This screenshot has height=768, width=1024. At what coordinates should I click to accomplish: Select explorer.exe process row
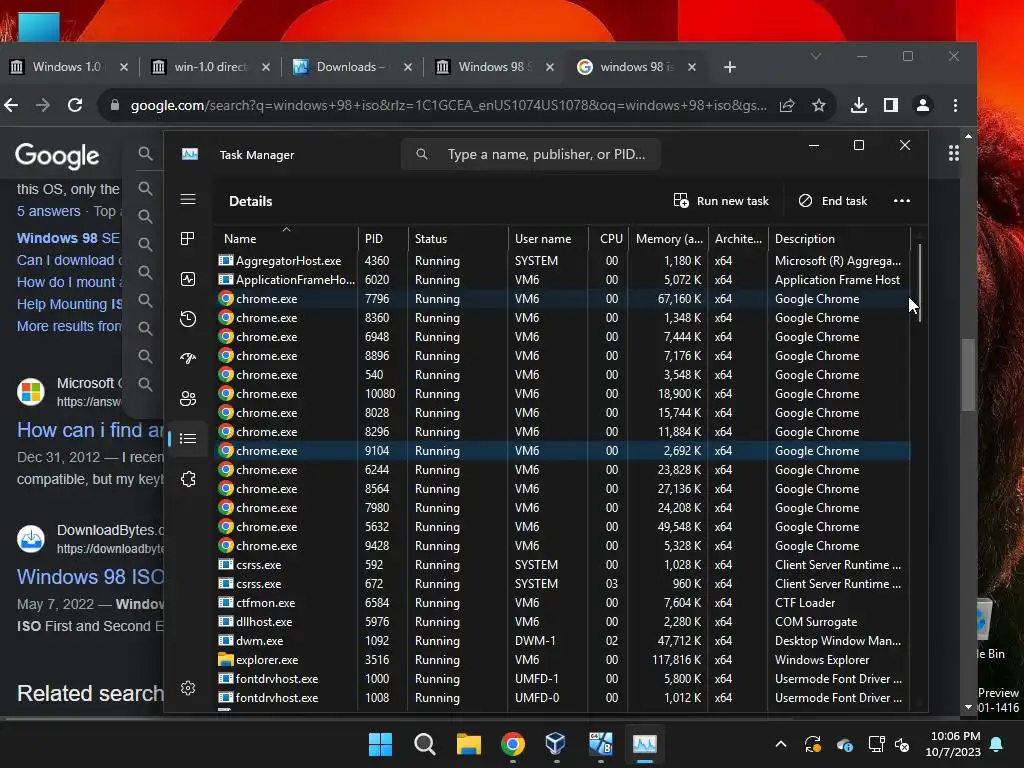[x=563, y=660]
